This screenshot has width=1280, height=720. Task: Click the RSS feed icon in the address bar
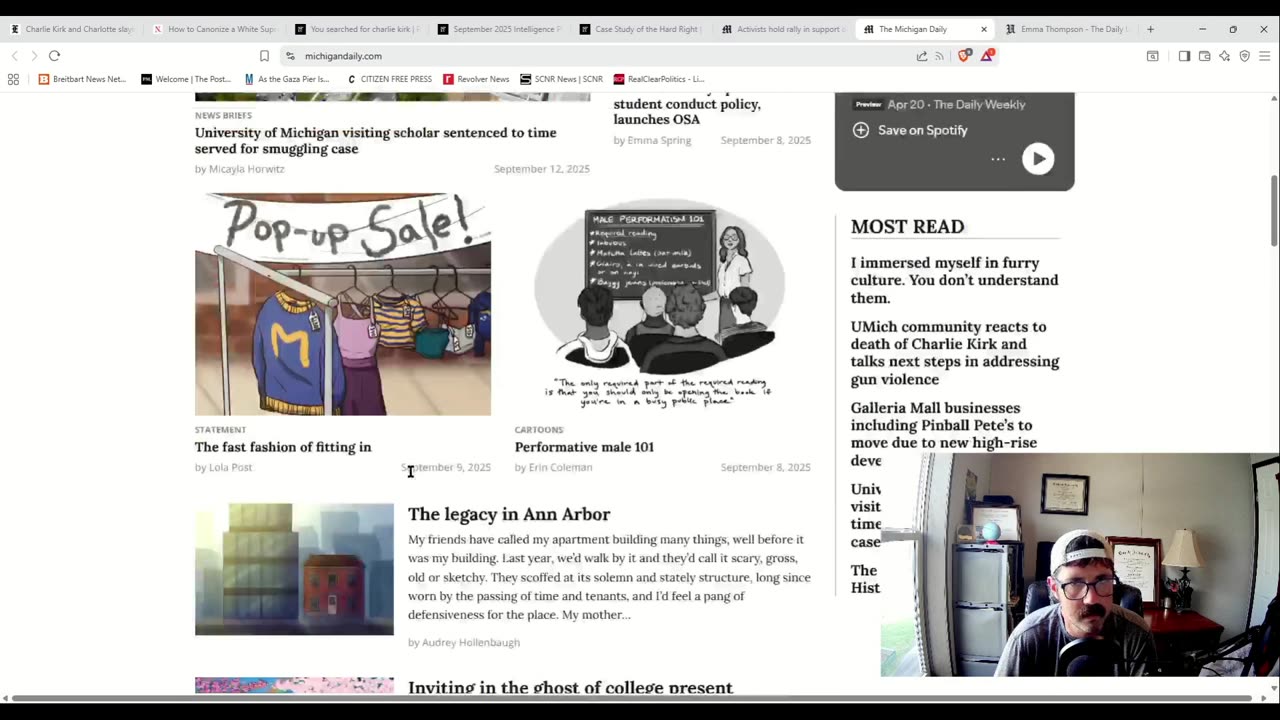[939, 56]
